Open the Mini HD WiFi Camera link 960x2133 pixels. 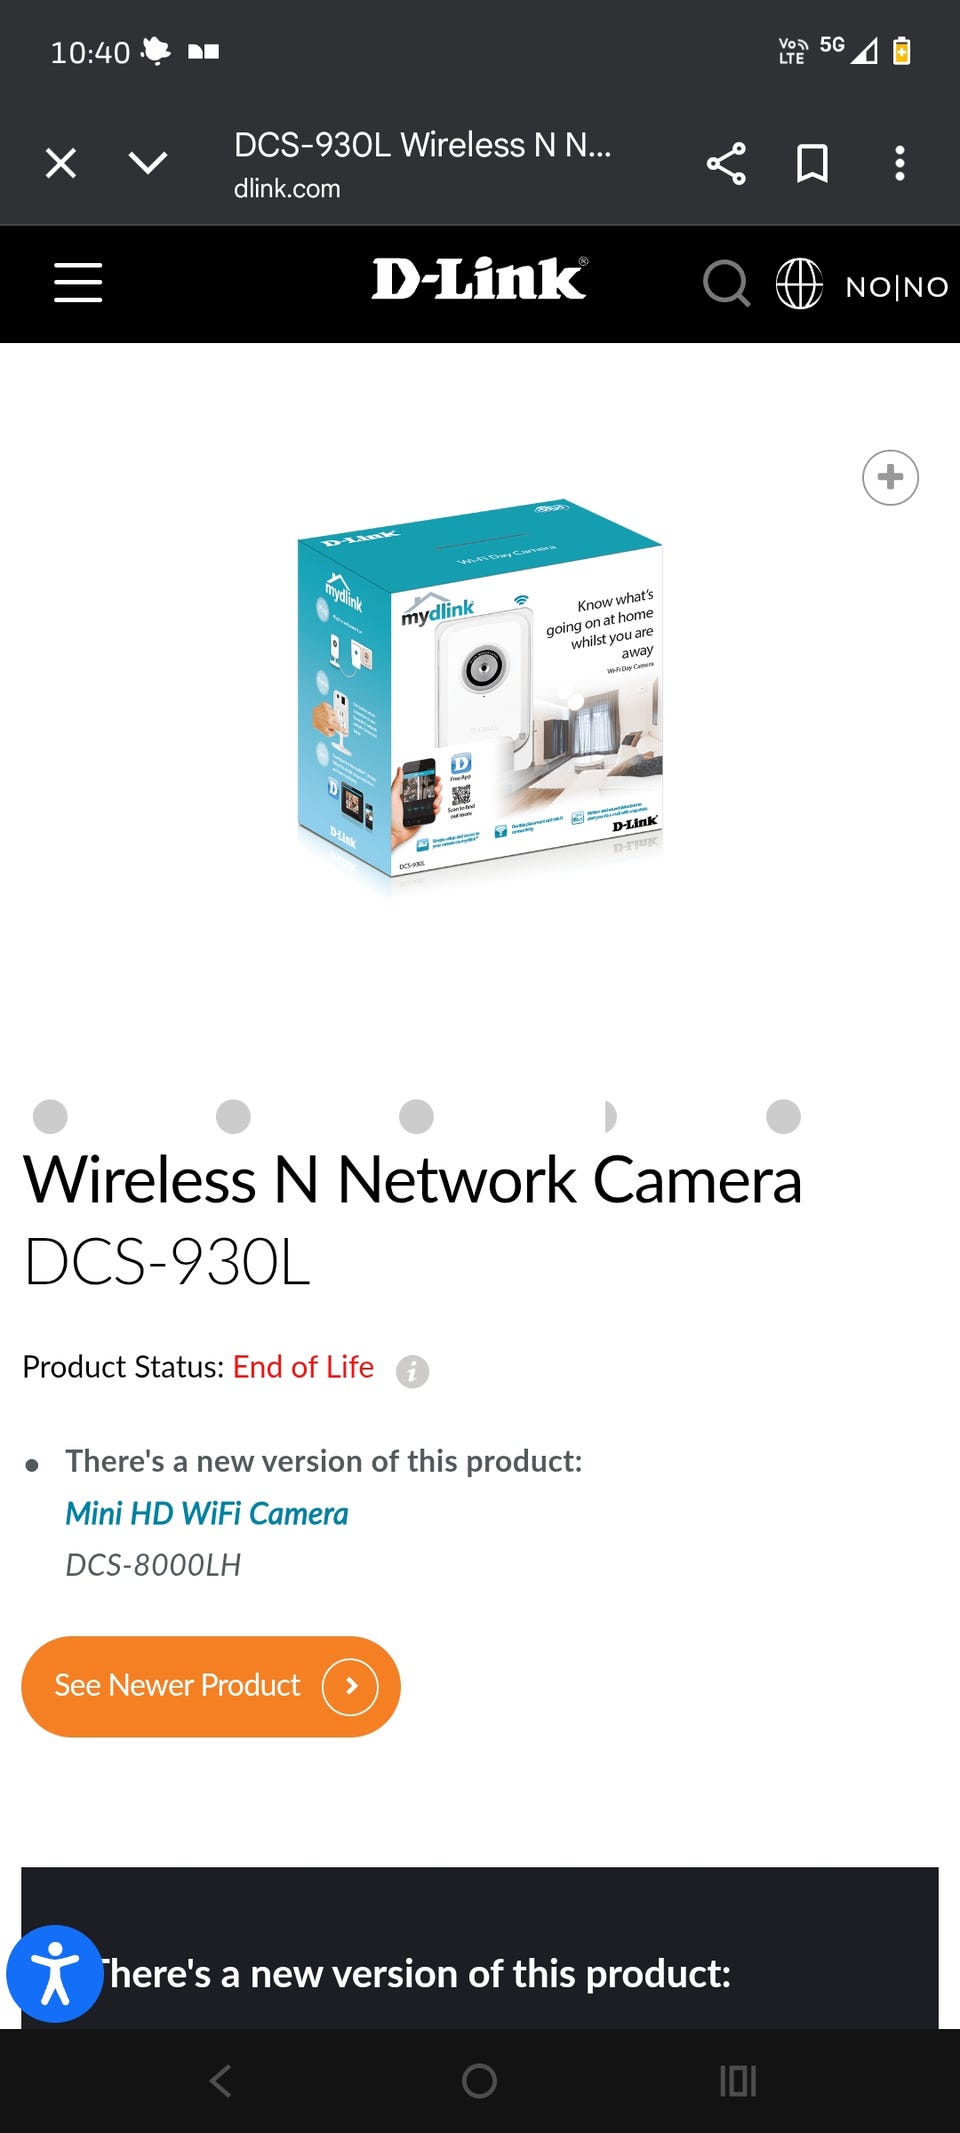pyautogui.click(x=207, y=1513)
